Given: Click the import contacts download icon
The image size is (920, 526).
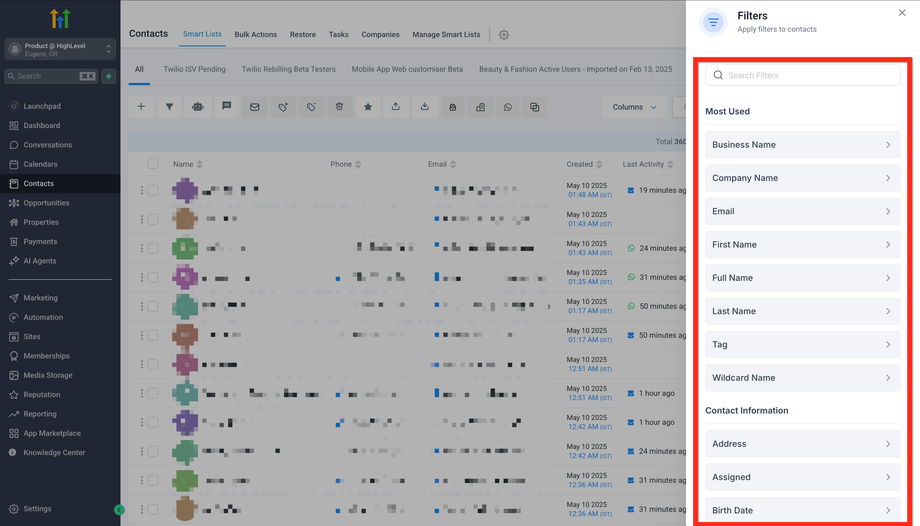Looking at the screenshot, I should 424,107.
